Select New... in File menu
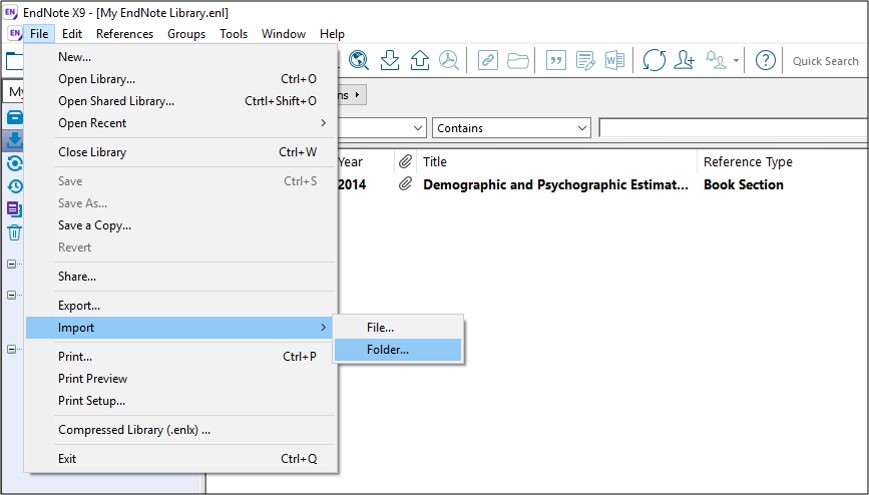The image size is (869, 495). coord(181,57)
